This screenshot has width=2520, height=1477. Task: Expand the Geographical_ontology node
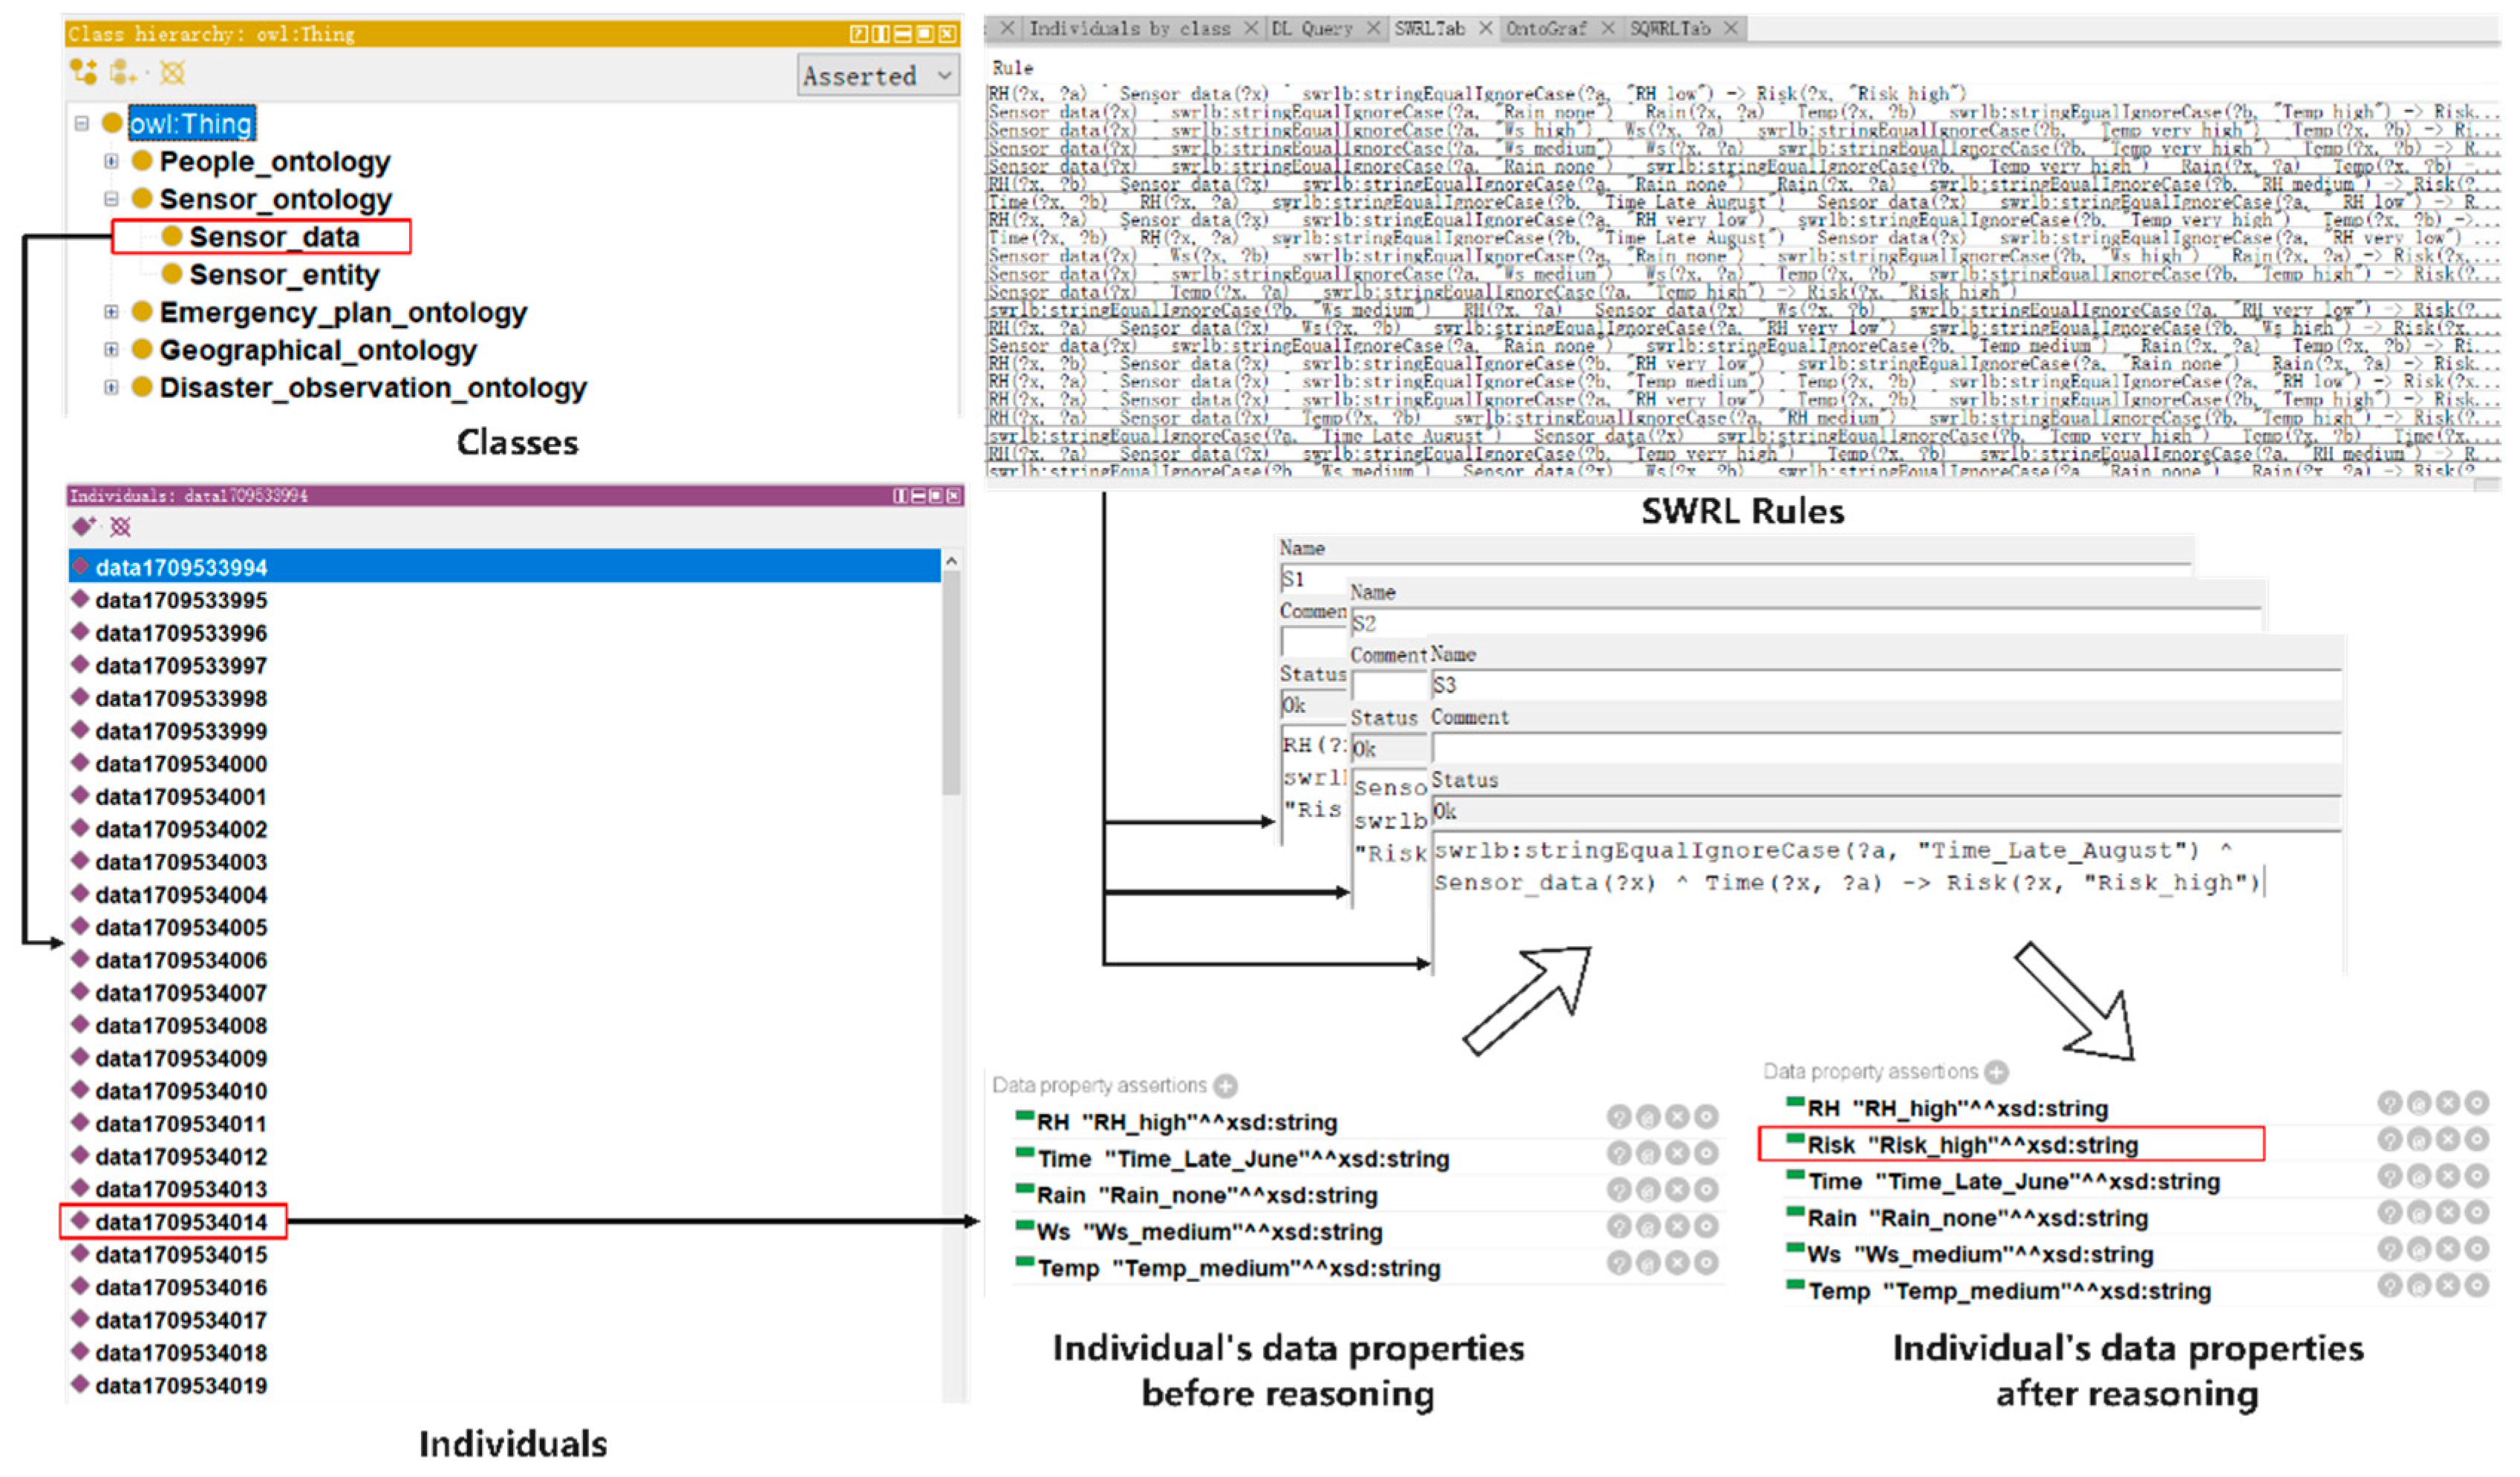(x=111, y=350)
